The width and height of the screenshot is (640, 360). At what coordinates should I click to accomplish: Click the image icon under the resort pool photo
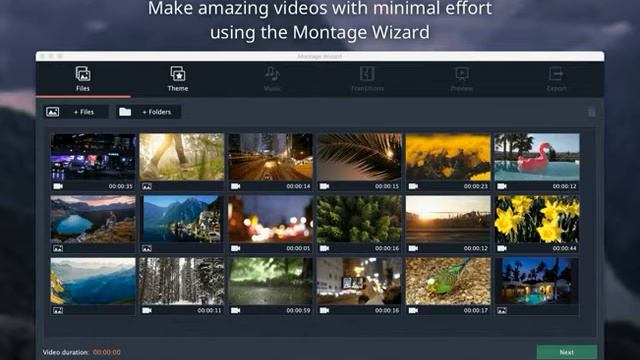pyautogui.click(x=502, y=311)
